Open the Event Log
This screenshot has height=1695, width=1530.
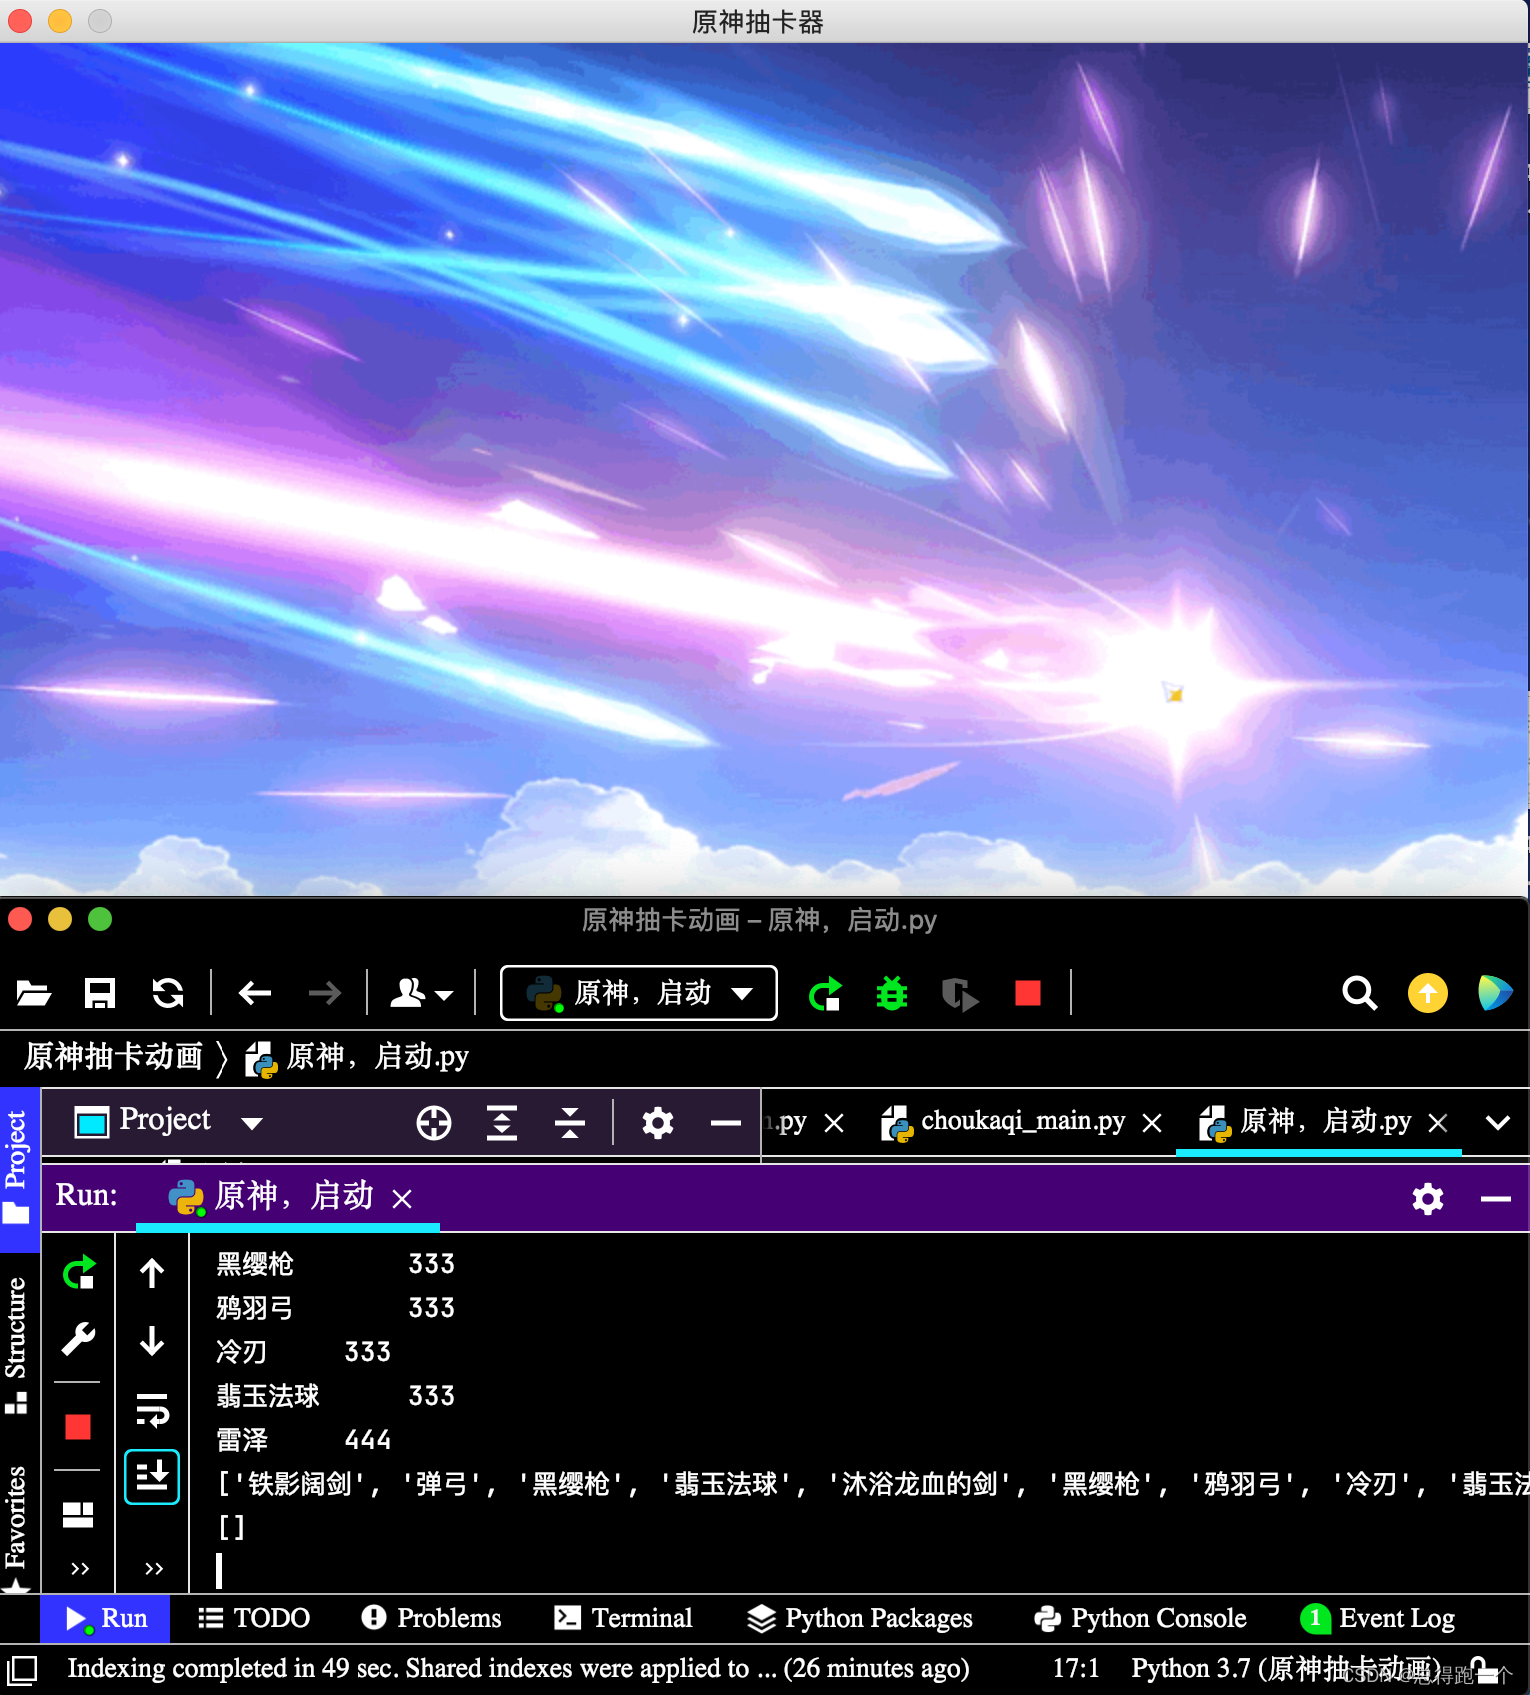1378,1618
